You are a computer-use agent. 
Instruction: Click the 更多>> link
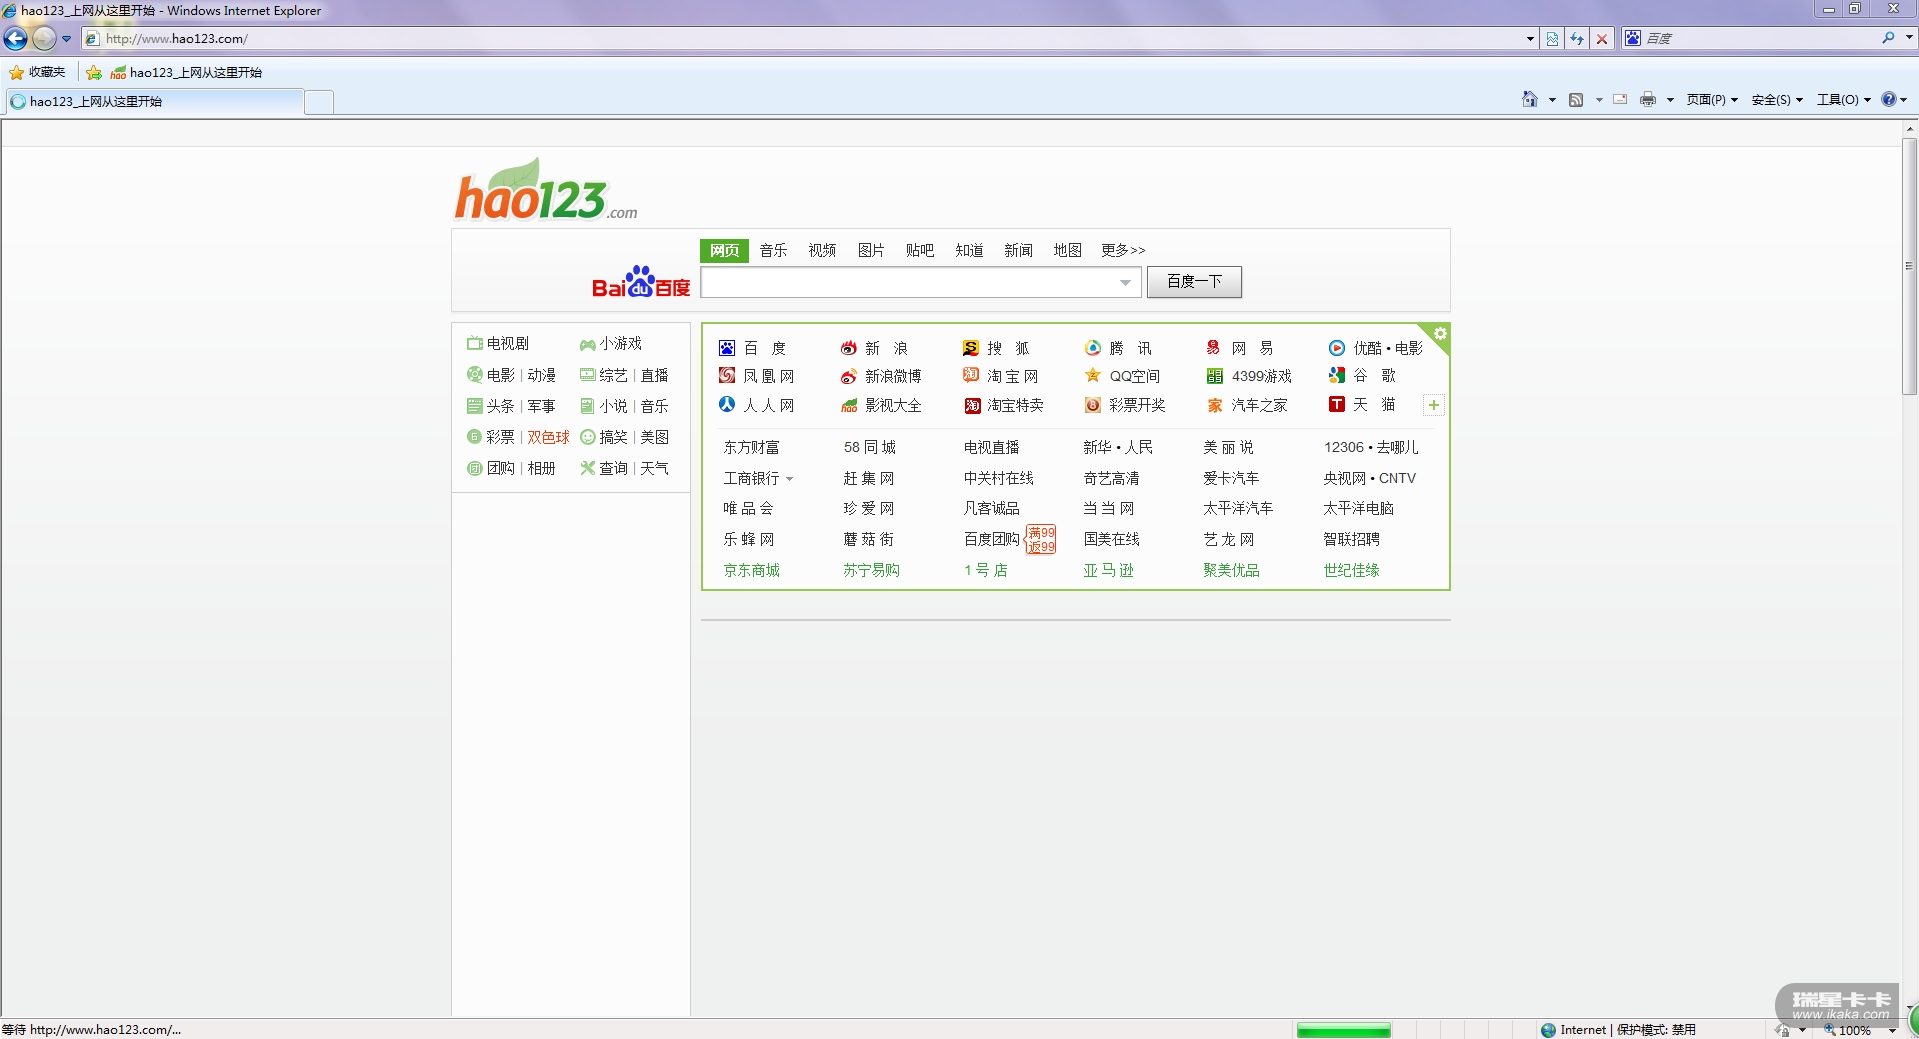pyautogui.click(x=1123, y=250)
